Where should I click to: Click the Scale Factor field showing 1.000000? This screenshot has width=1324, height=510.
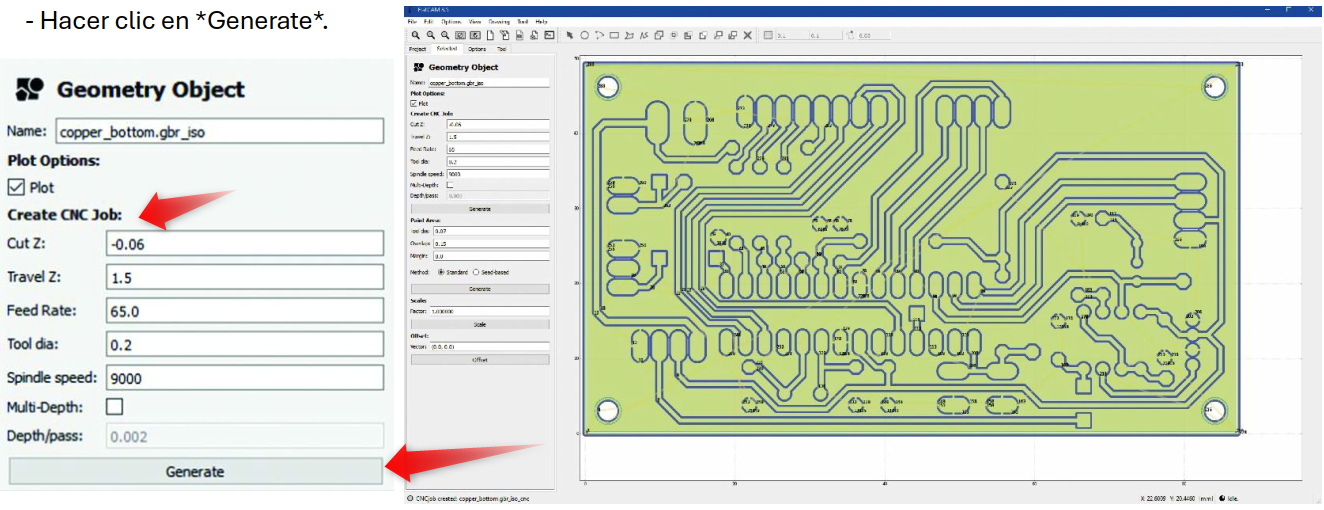click(491, 311)
